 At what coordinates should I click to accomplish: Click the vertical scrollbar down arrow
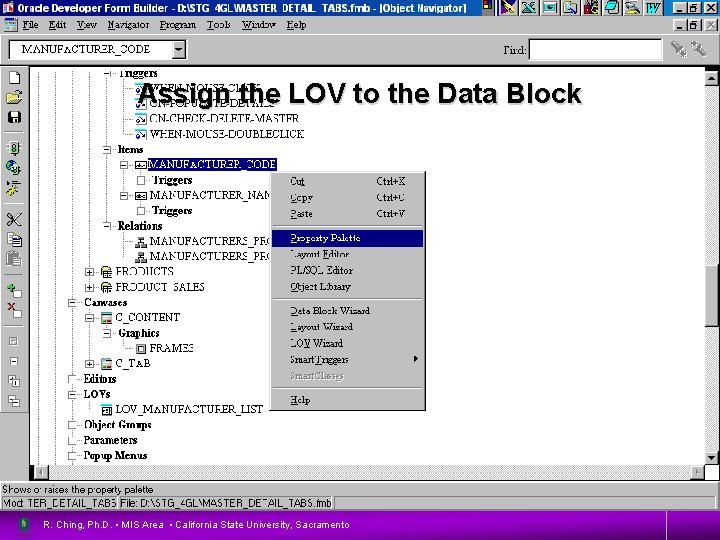pyautogui.click(x=712, y=457)
